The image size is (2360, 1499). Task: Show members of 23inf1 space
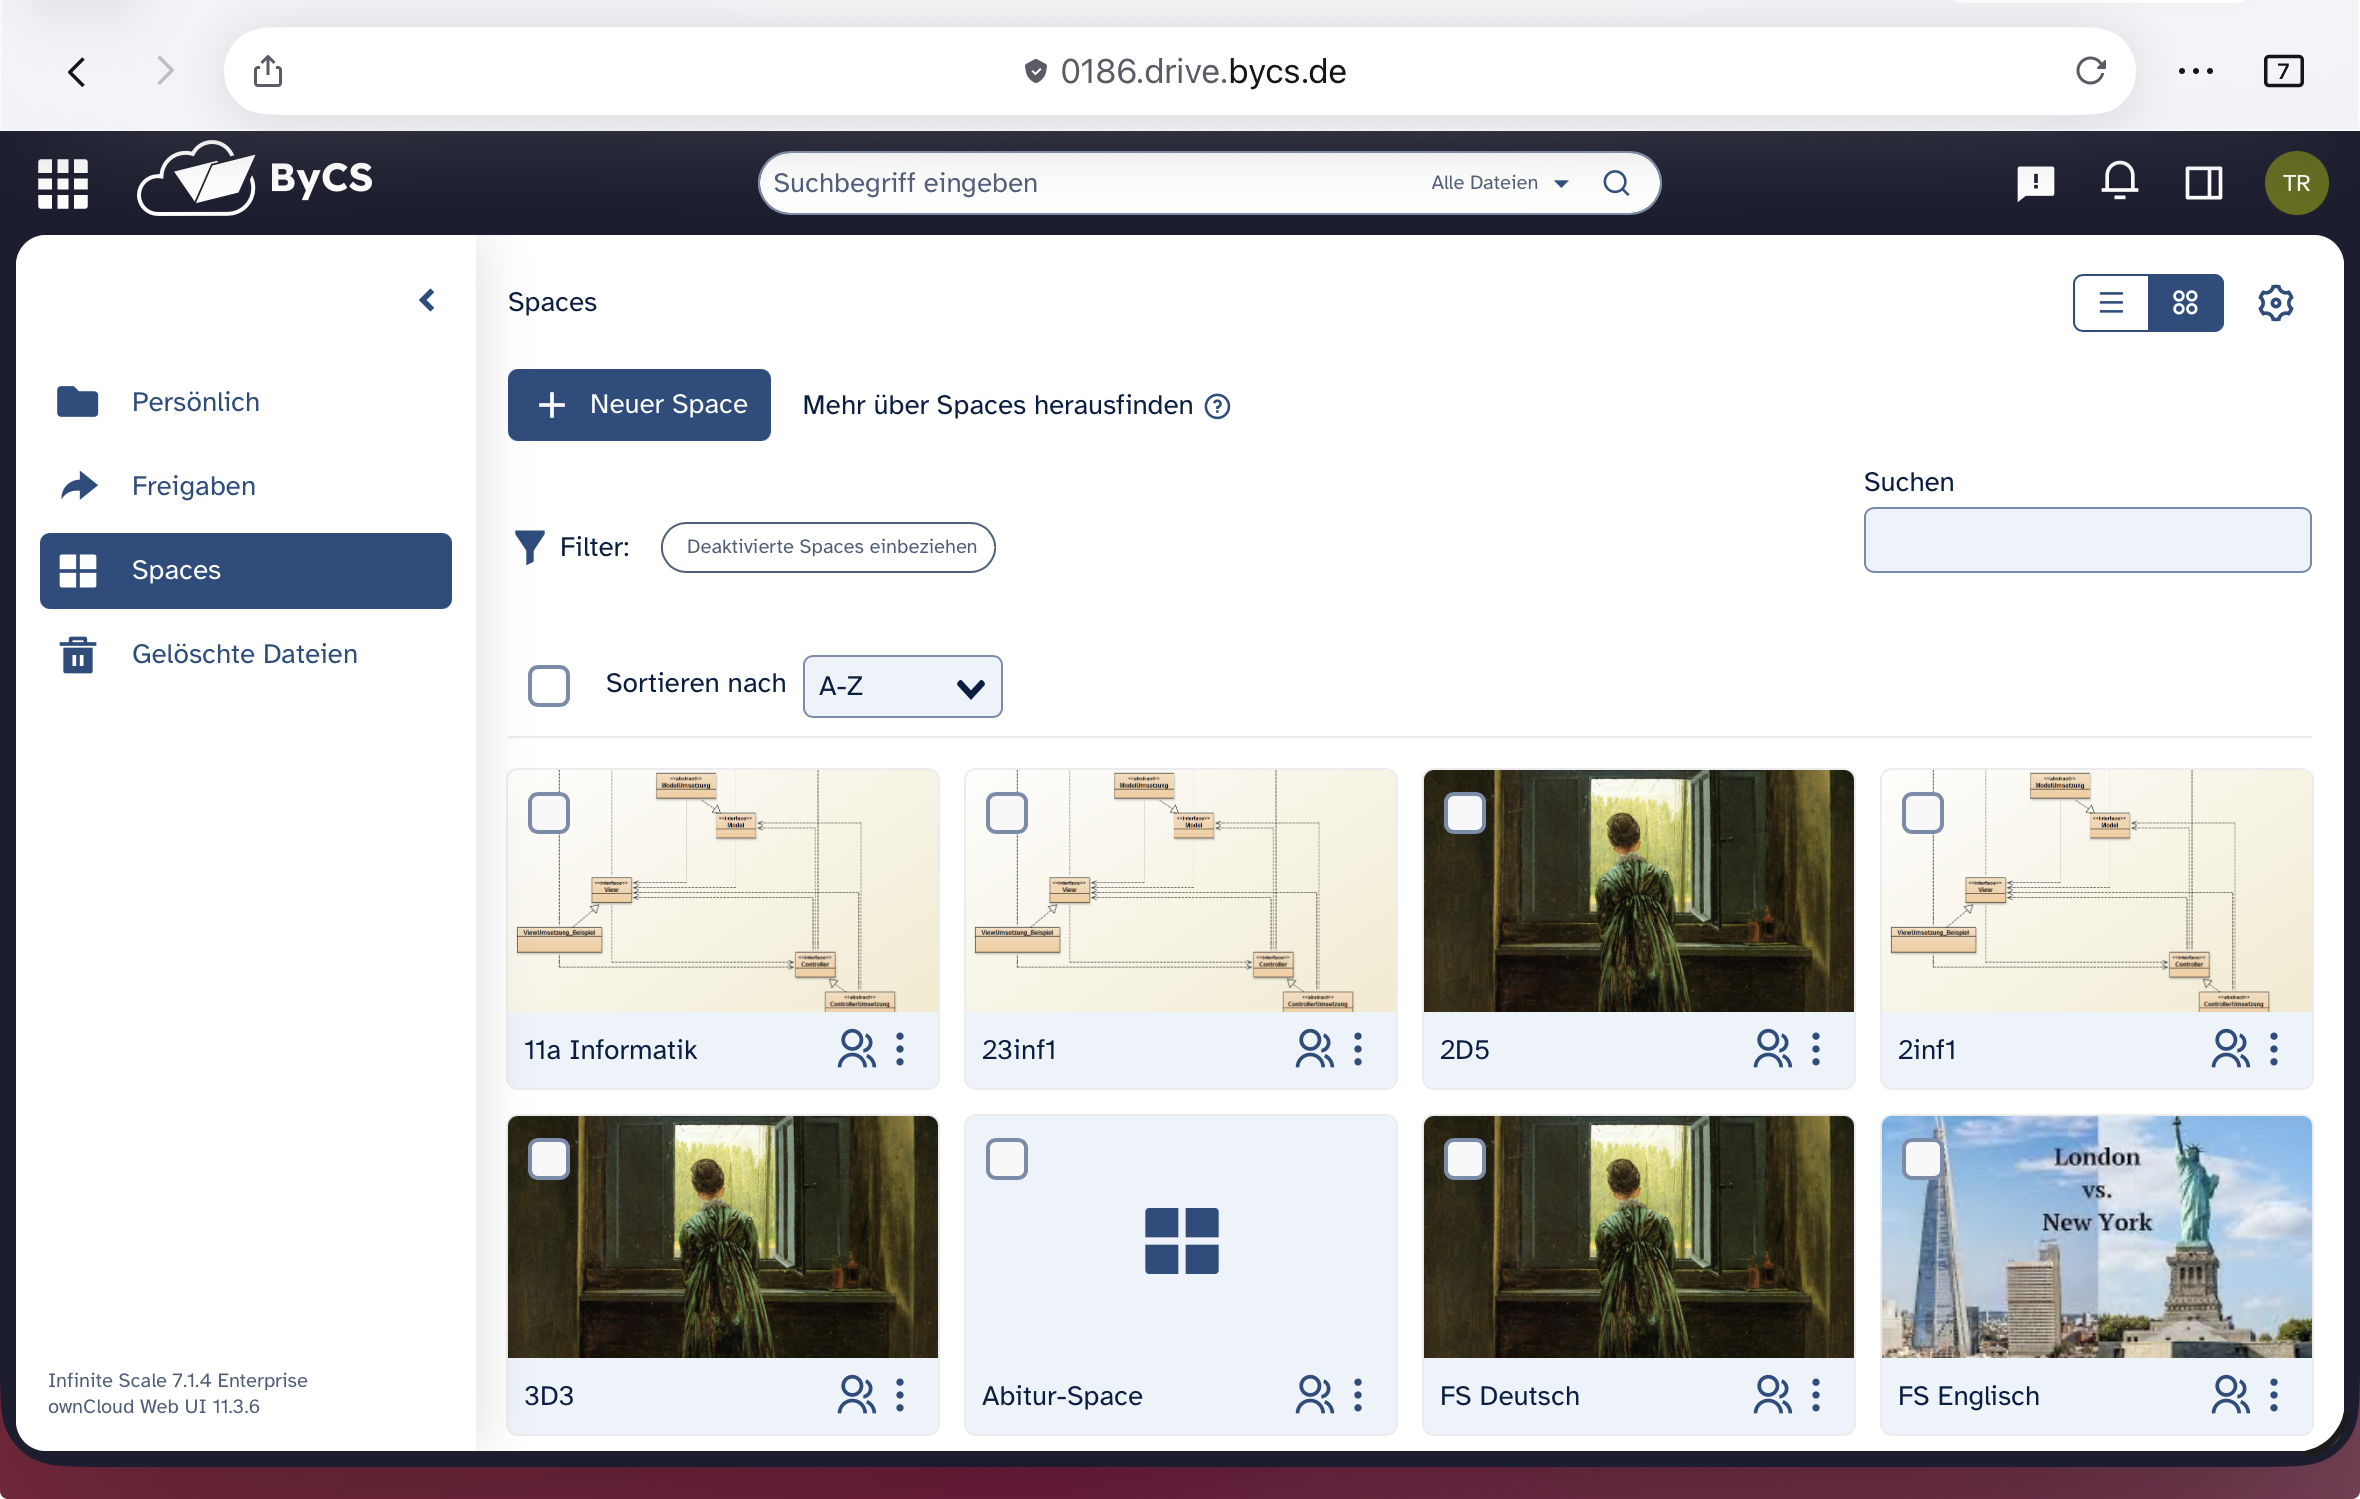tap(1314, 1048)
